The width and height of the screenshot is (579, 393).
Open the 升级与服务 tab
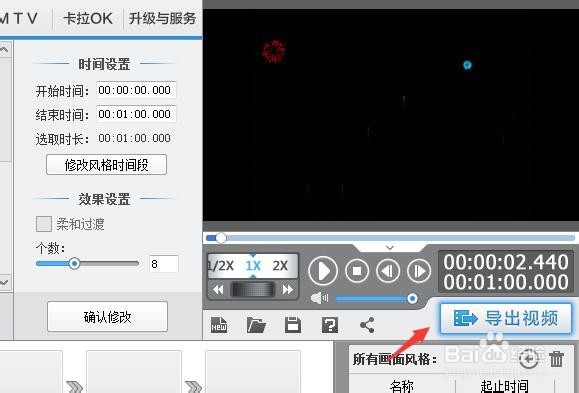[x=162, y=18]
